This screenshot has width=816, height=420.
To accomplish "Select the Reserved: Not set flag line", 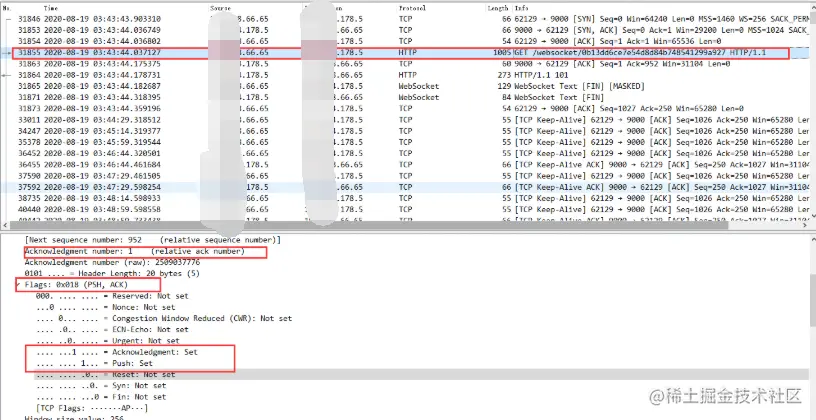I will click(112, 296).
